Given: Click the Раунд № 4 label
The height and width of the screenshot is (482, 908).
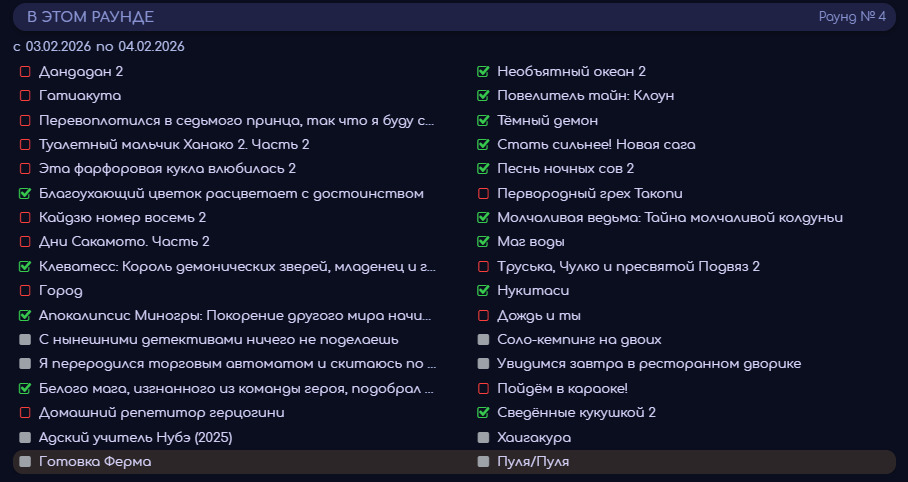Looking at the screenshot, I should coord(851,17).
